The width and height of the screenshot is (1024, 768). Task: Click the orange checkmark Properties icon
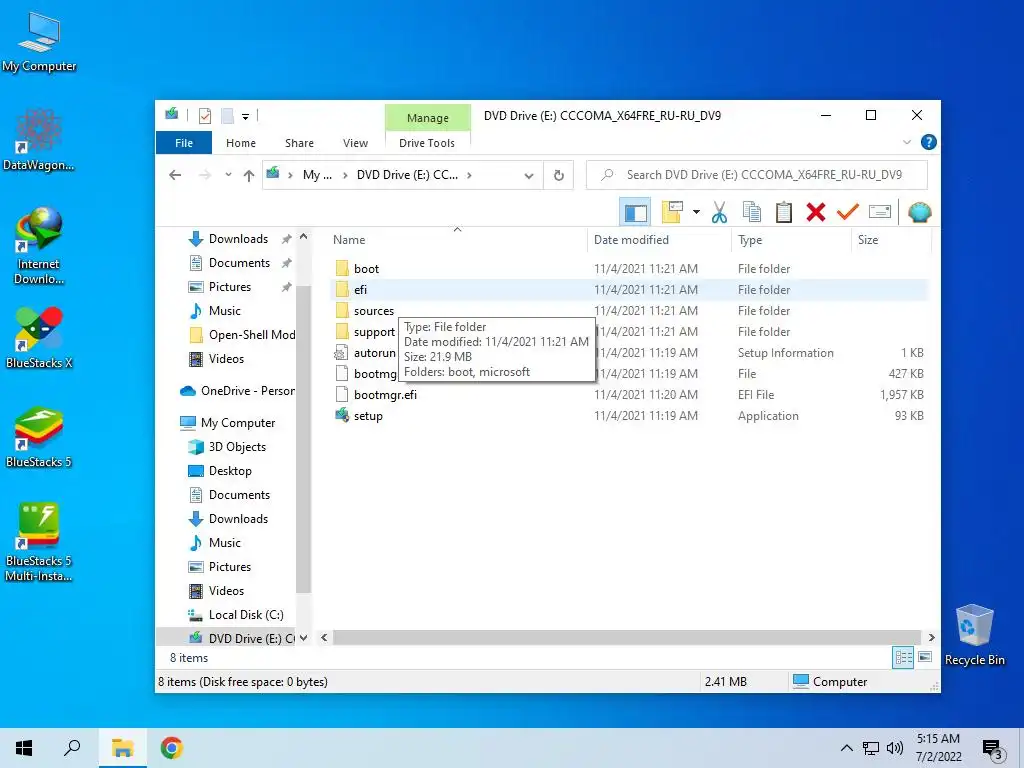point(848,212)
